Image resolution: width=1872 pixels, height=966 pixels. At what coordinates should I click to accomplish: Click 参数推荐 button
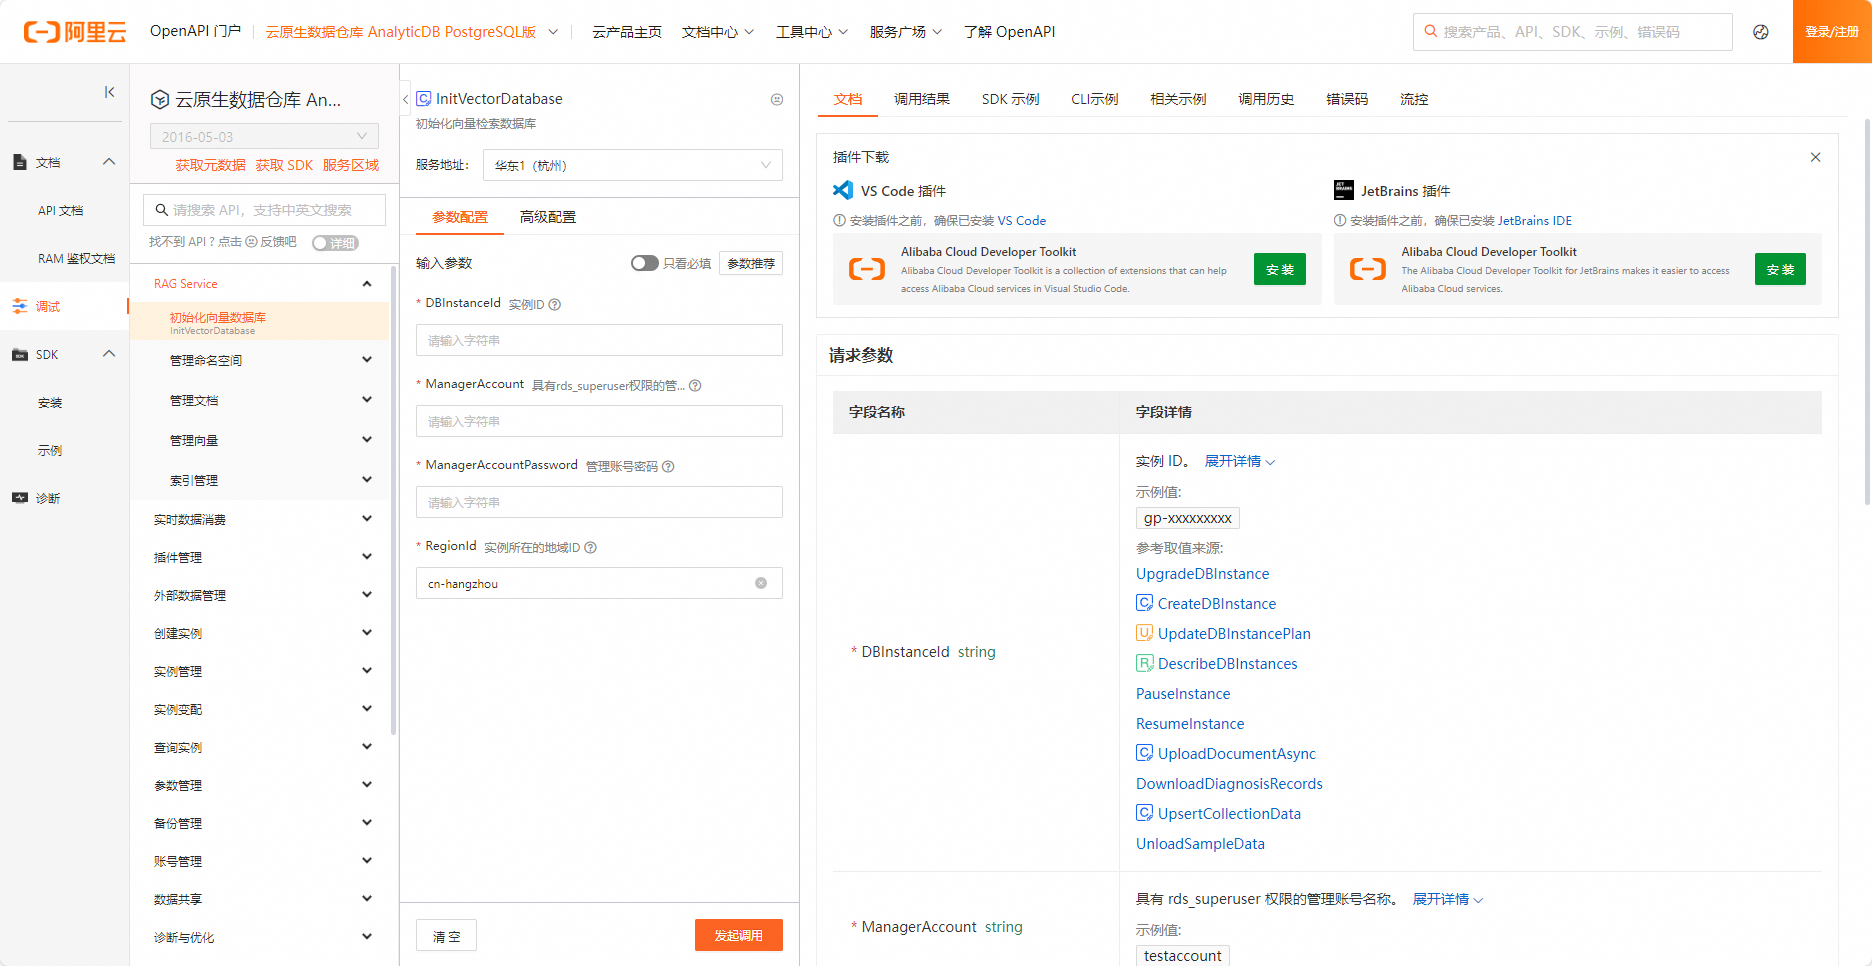pos(751,263)
